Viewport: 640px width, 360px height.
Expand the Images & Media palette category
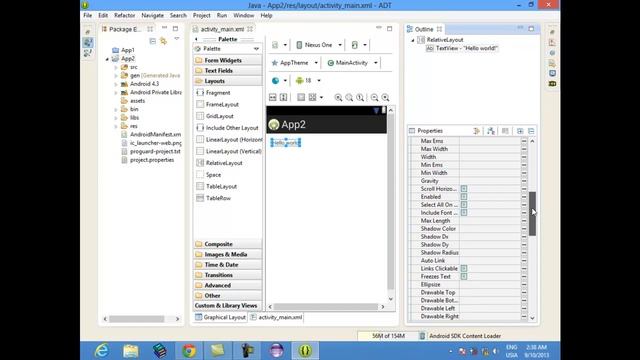228,254
